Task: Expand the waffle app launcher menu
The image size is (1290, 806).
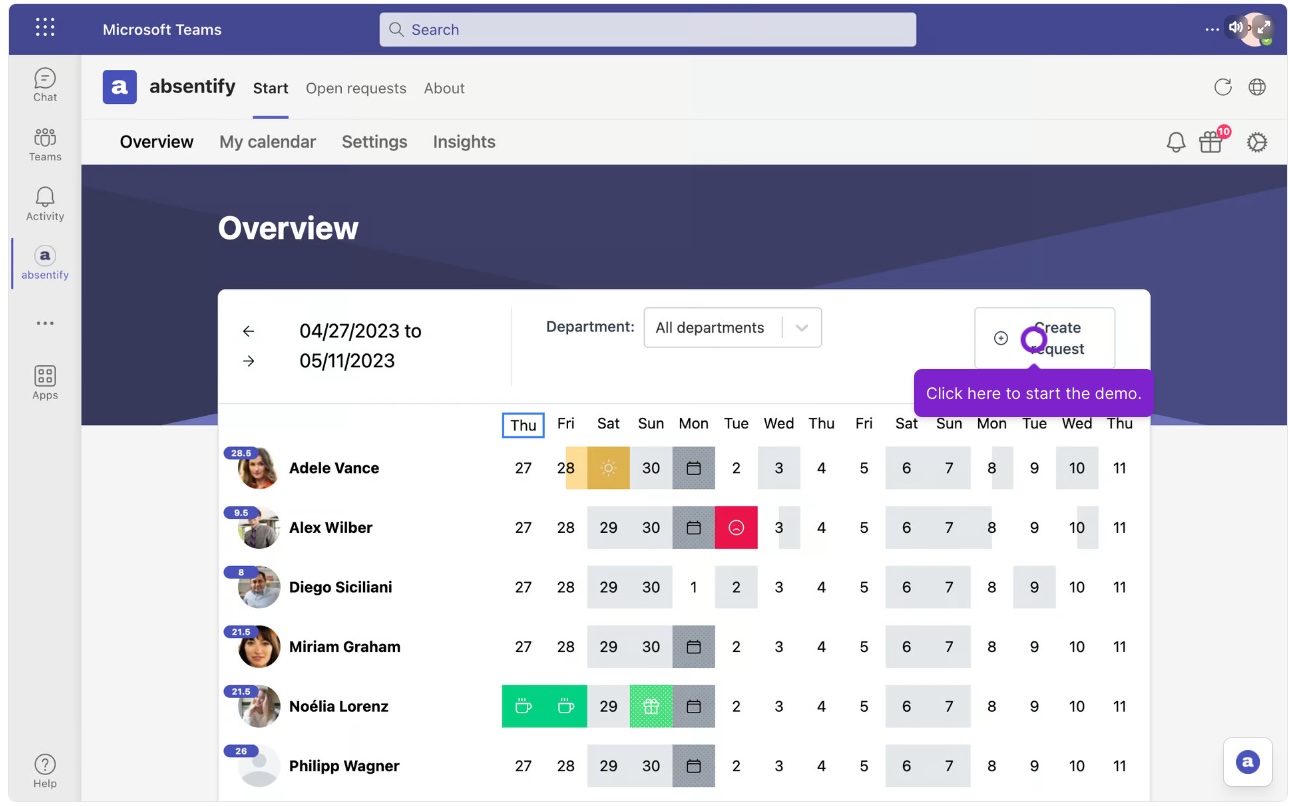Action: point(44,27)
